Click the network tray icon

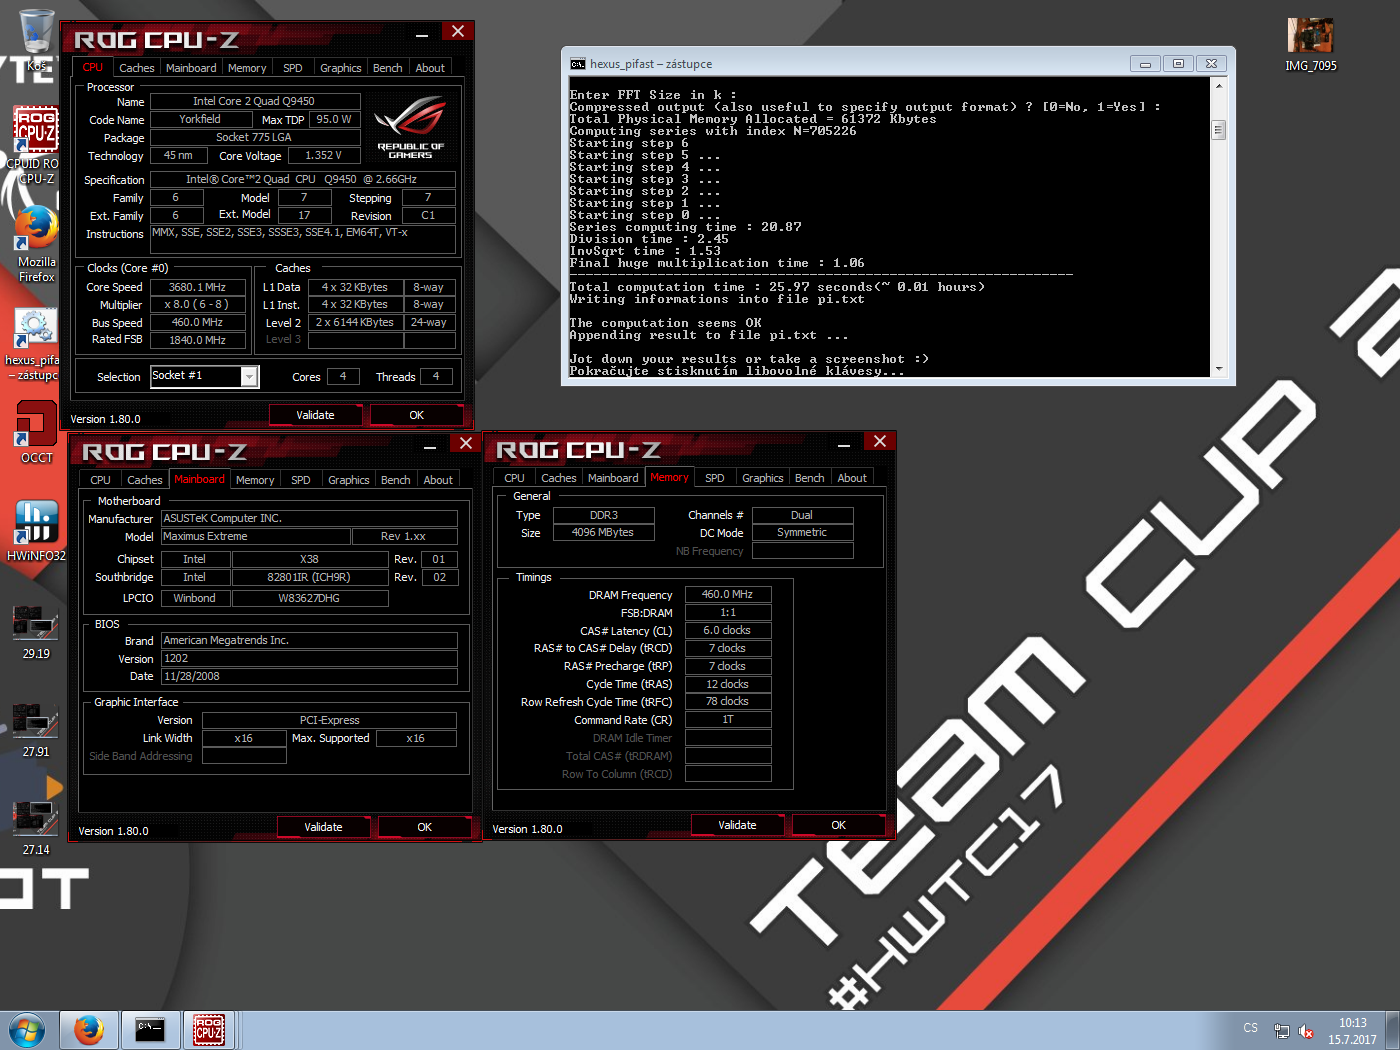[1281, 1031]
